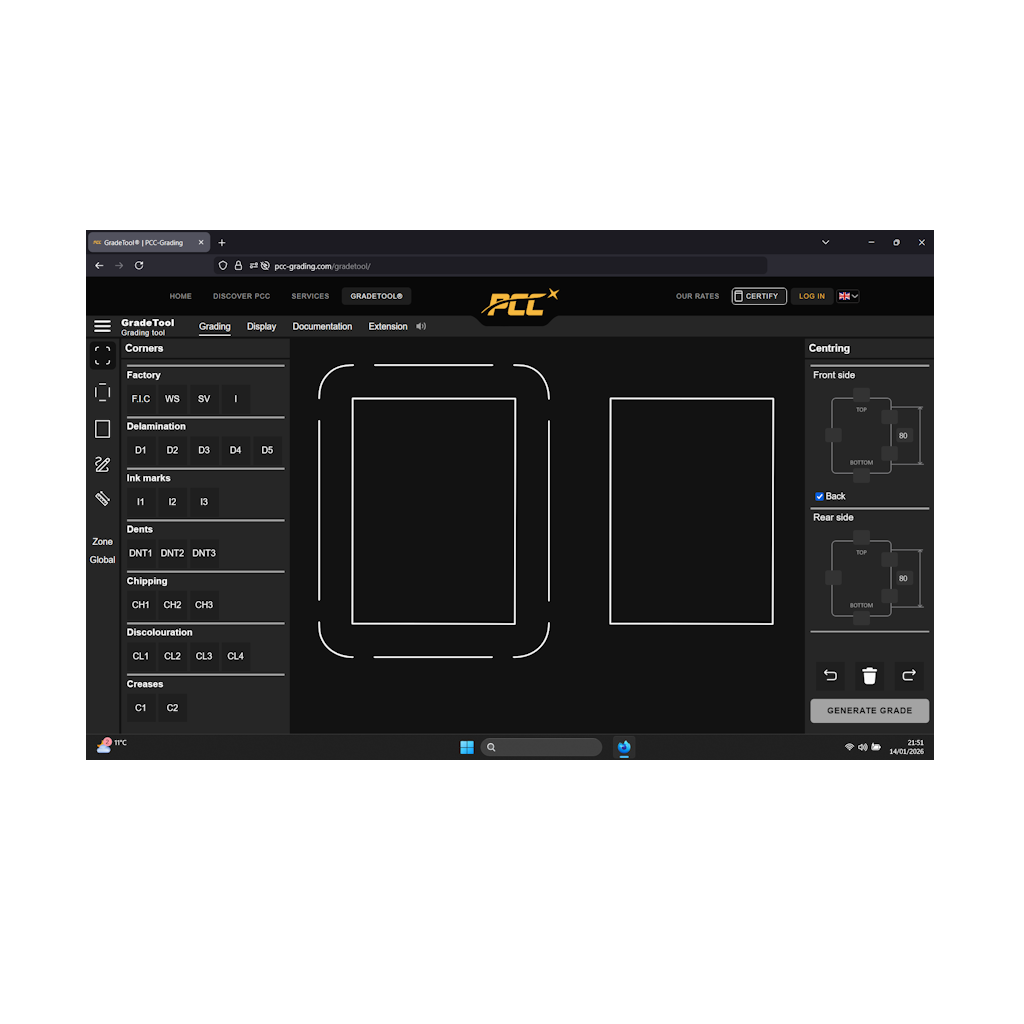
Task: Open SERVICES menu item
Action: [310, 296]
